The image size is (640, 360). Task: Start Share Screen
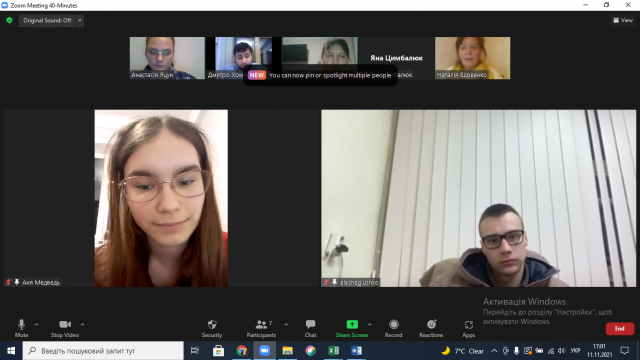352,328
